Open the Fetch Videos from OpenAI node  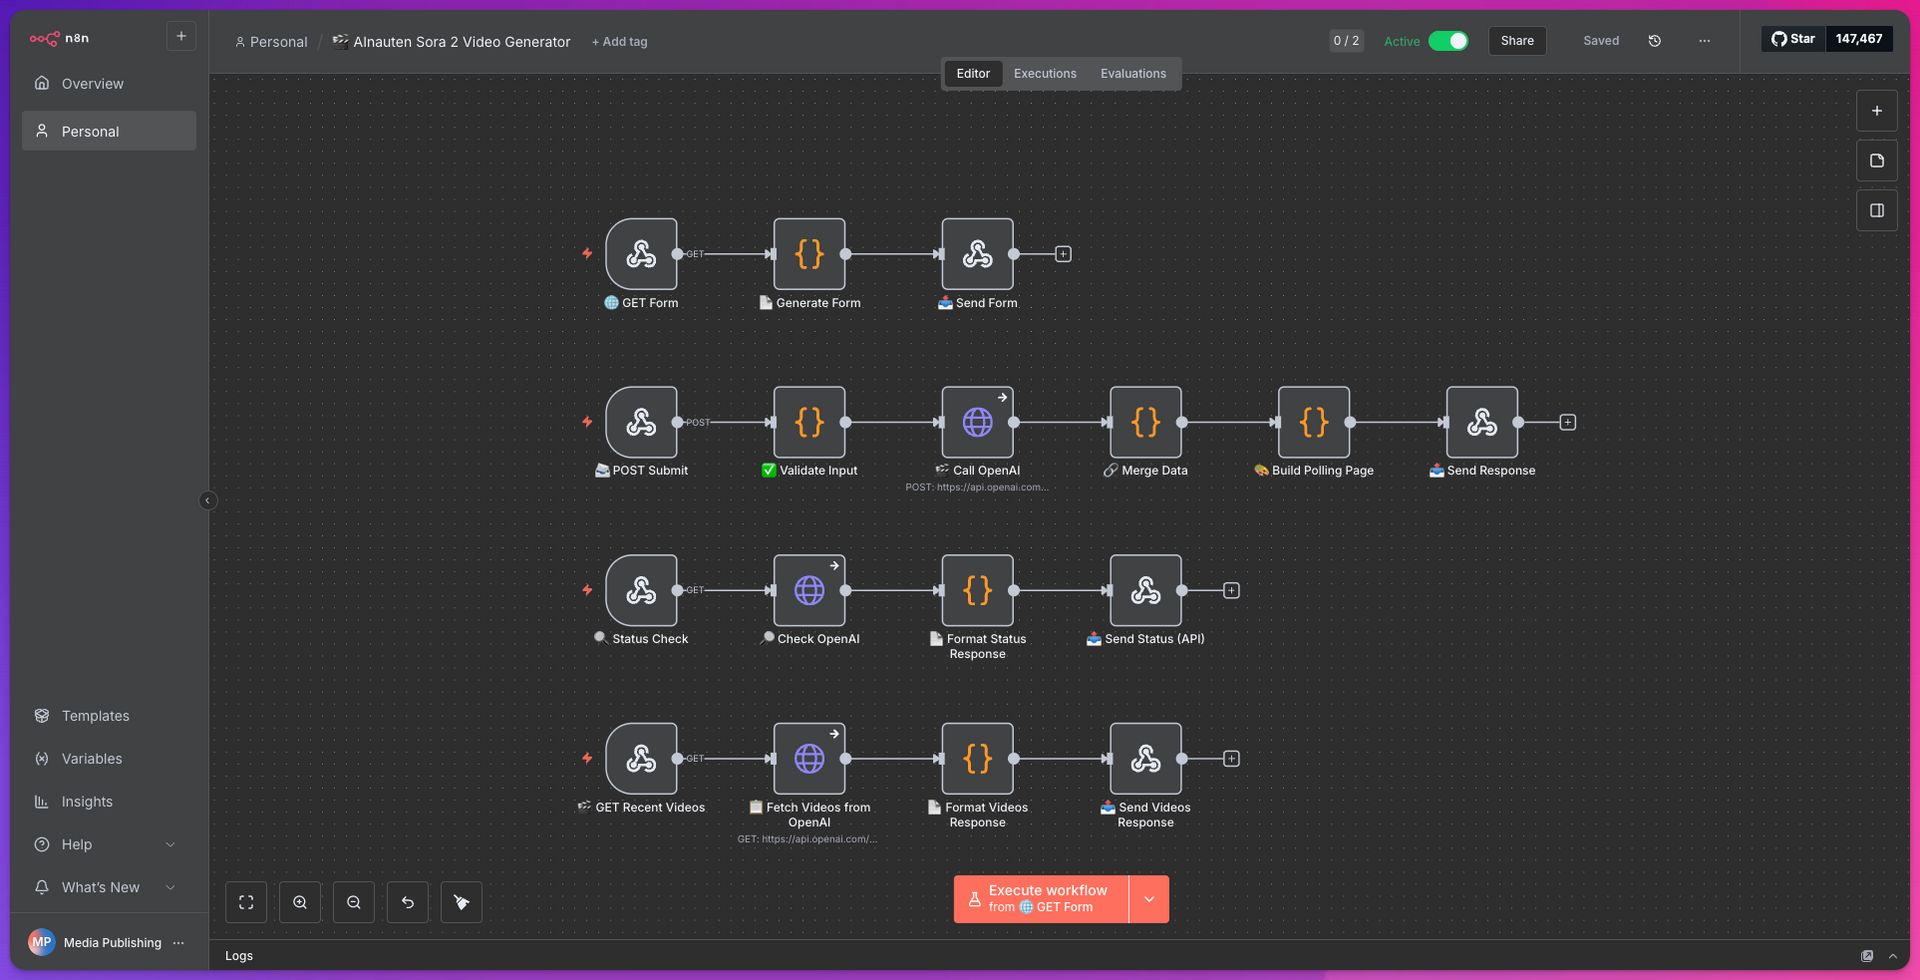(x=809, y=758)
